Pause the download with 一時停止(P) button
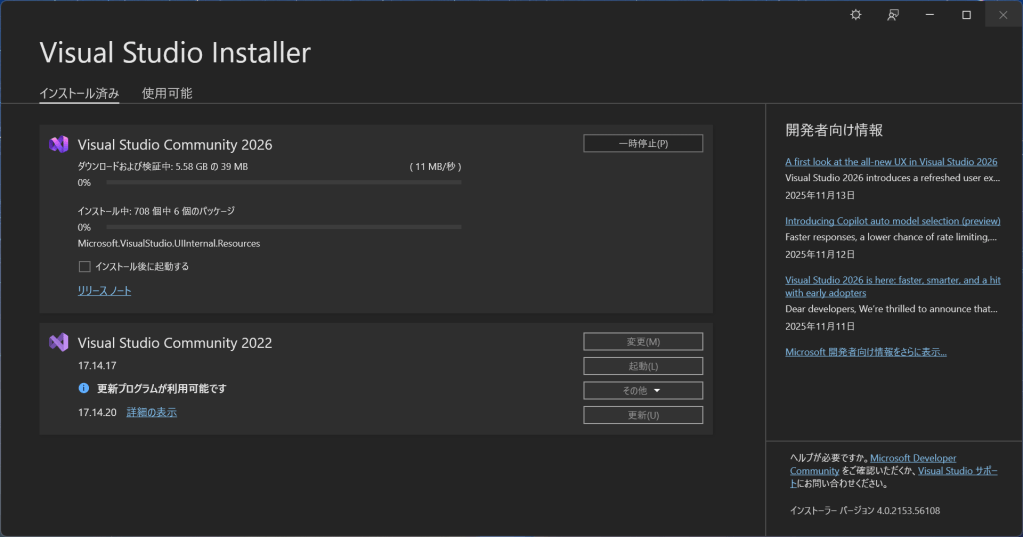This screenshot has width=1023, height=537. pos(643,143)
